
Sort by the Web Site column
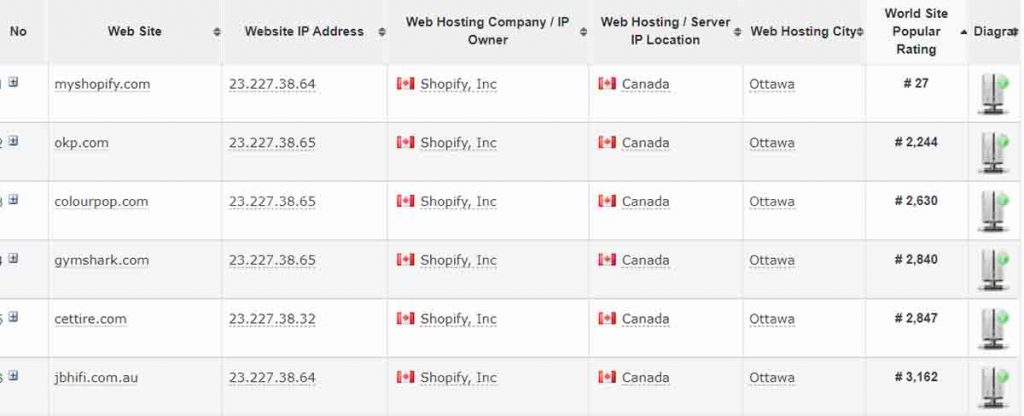coord(135,32)
